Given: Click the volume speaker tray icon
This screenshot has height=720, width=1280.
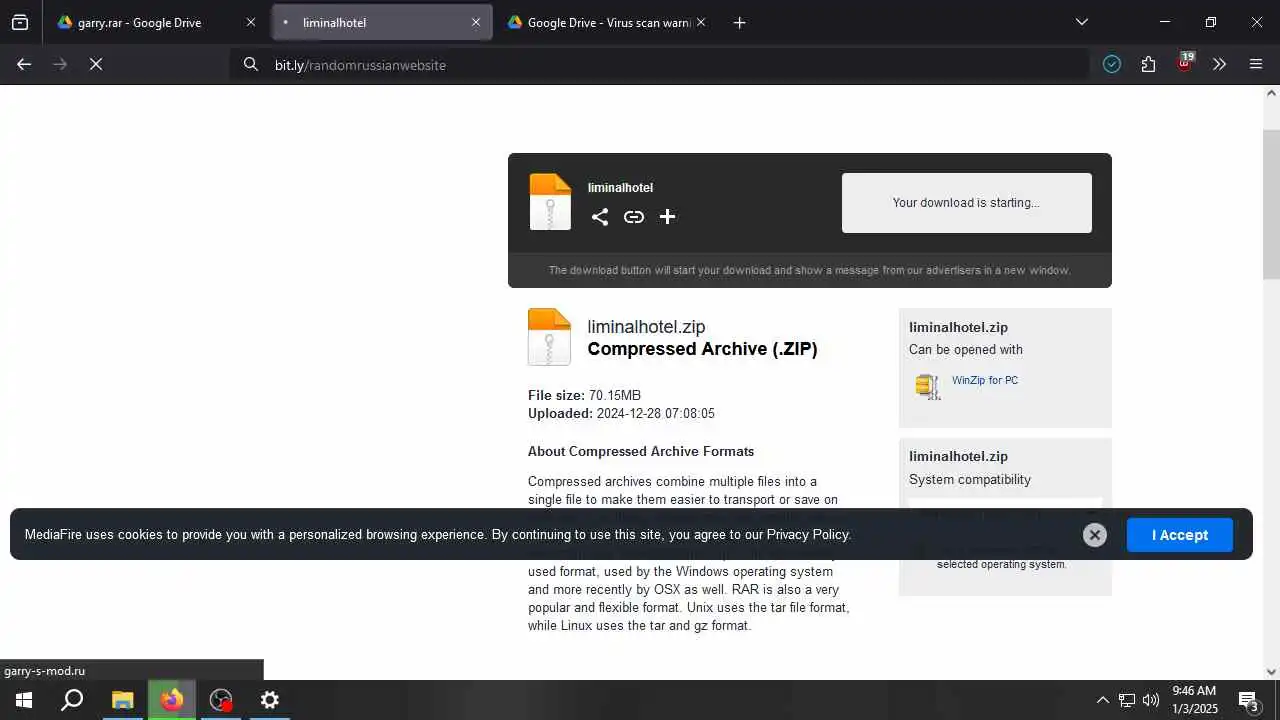Looking at the screenshot, I should [x=1151, y=700].
